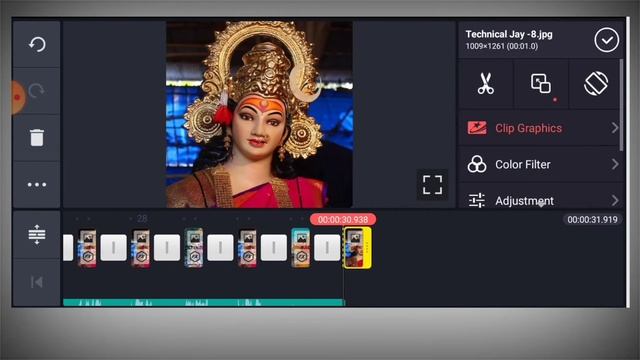Select the Color Filter circles icon

(x=477, y=164)
